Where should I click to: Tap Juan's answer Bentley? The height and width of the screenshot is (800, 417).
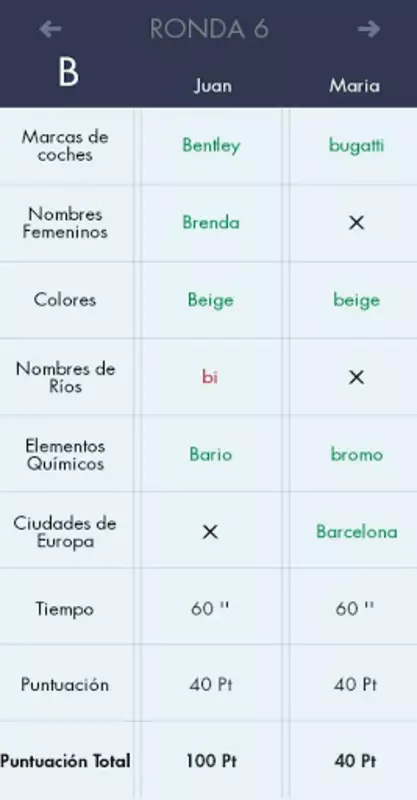(x=211, y=146)
